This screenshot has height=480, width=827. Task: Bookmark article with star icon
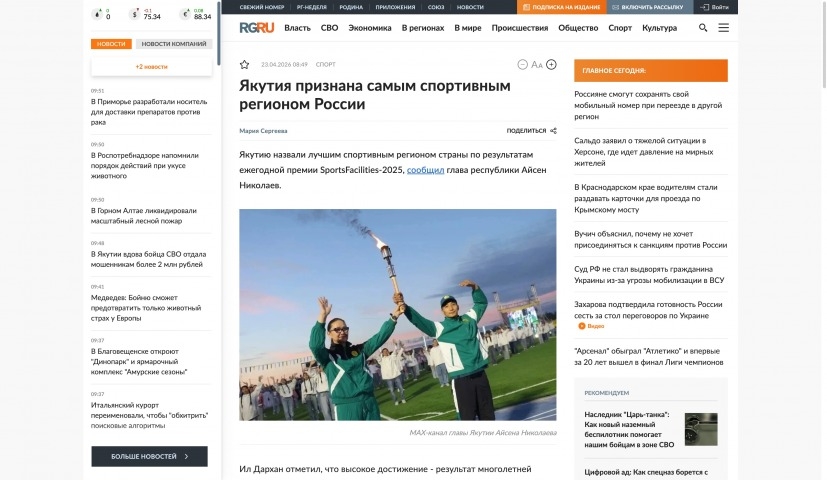click(244, 64)
